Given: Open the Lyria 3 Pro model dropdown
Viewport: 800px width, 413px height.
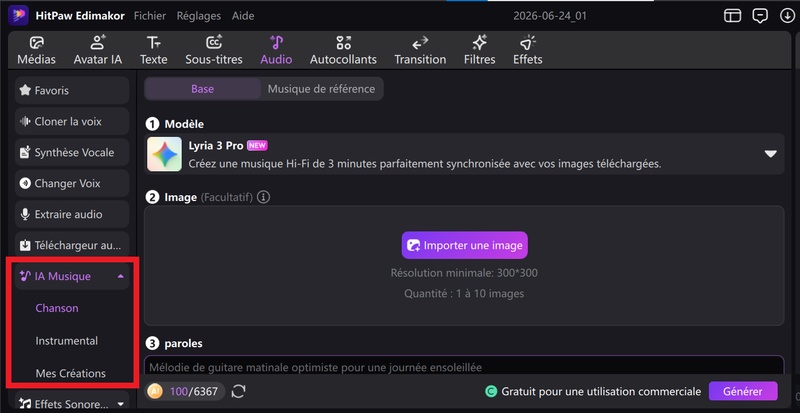Looking at the screenshot, I should [x=770, y=154].
